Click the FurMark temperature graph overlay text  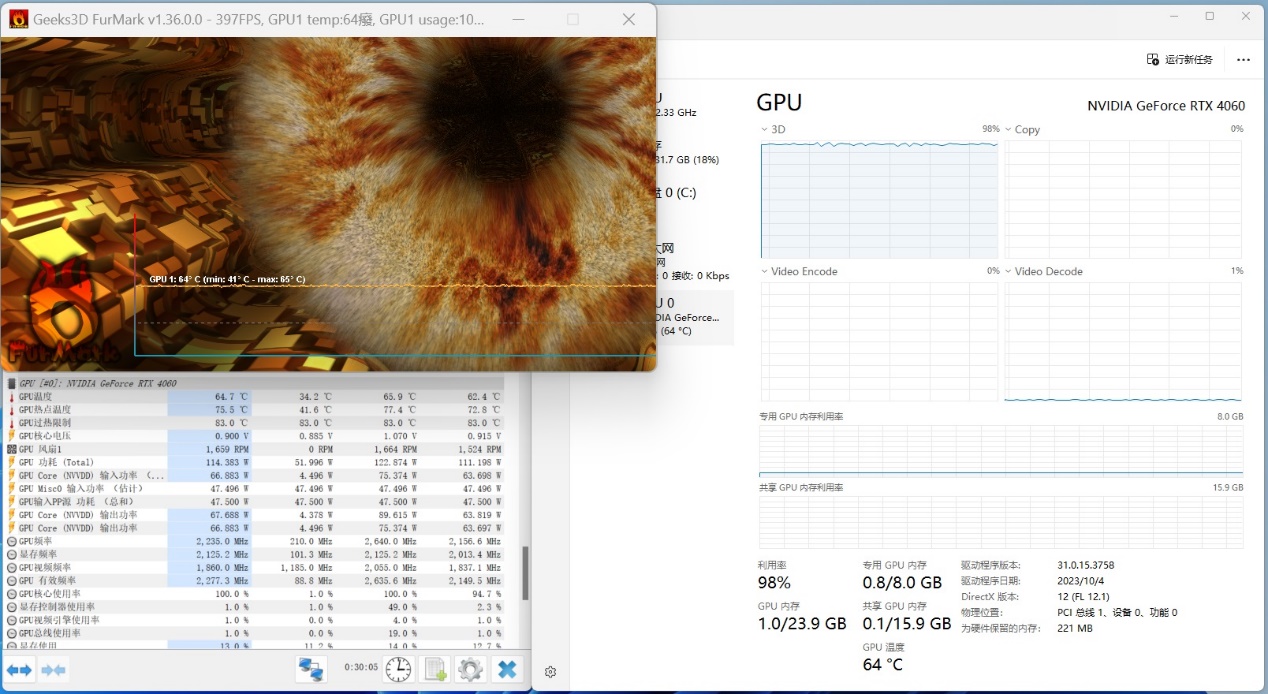pos(227,279)
